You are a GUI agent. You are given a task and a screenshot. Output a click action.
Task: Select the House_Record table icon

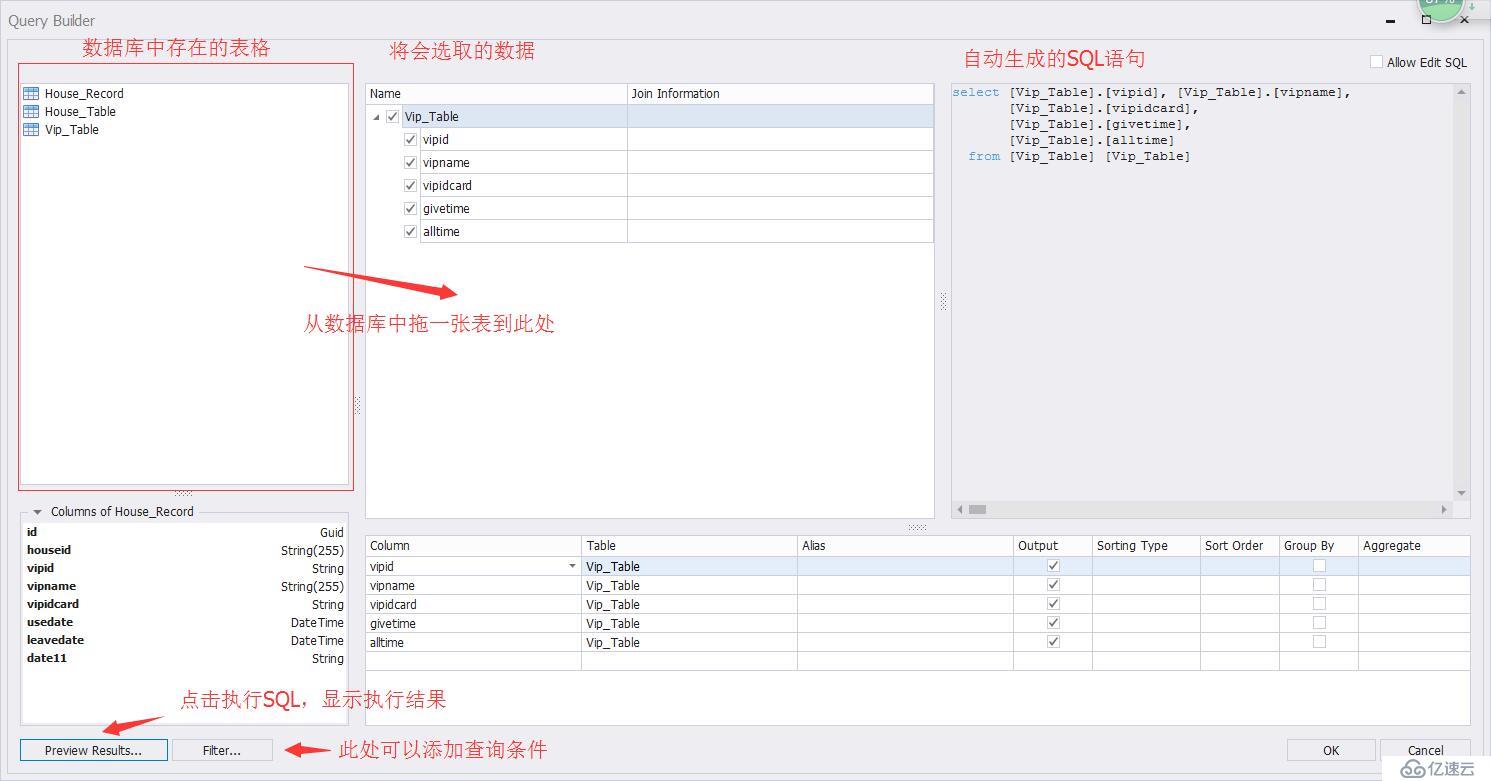[x=31, y=93]
